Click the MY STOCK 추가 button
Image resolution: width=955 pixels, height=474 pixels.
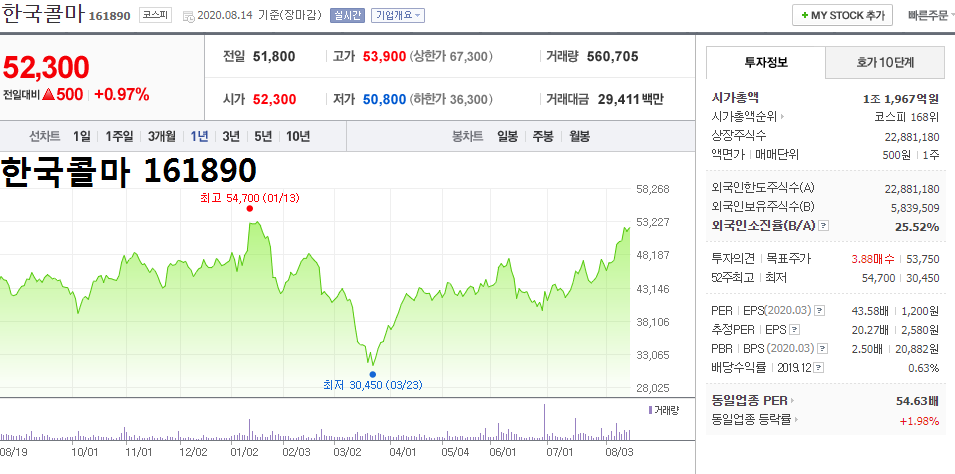click(x=842, y=15)
